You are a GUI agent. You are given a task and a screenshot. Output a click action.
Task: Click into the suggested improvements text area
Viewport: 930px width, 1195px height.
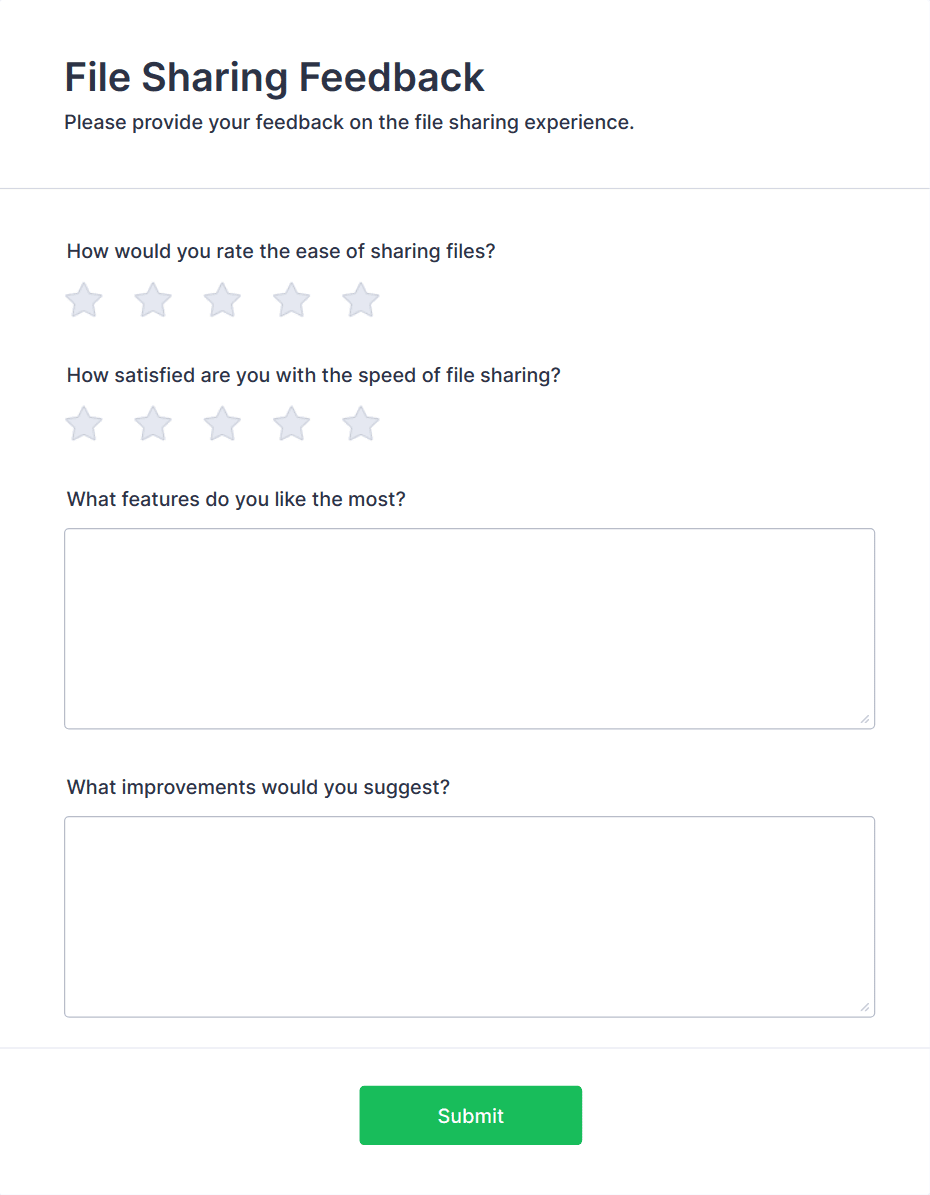(x=469, y=916)
